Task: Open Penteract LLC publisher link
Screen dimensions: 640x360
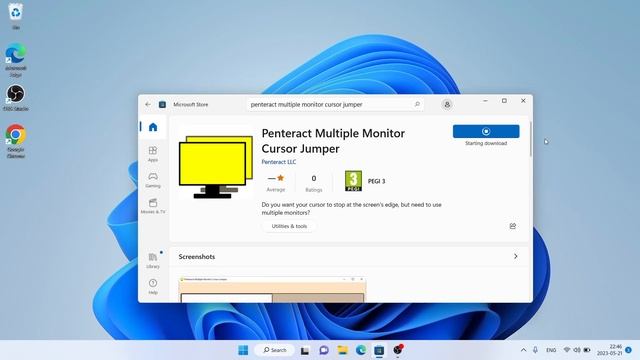Action: (x=279, y=162)
